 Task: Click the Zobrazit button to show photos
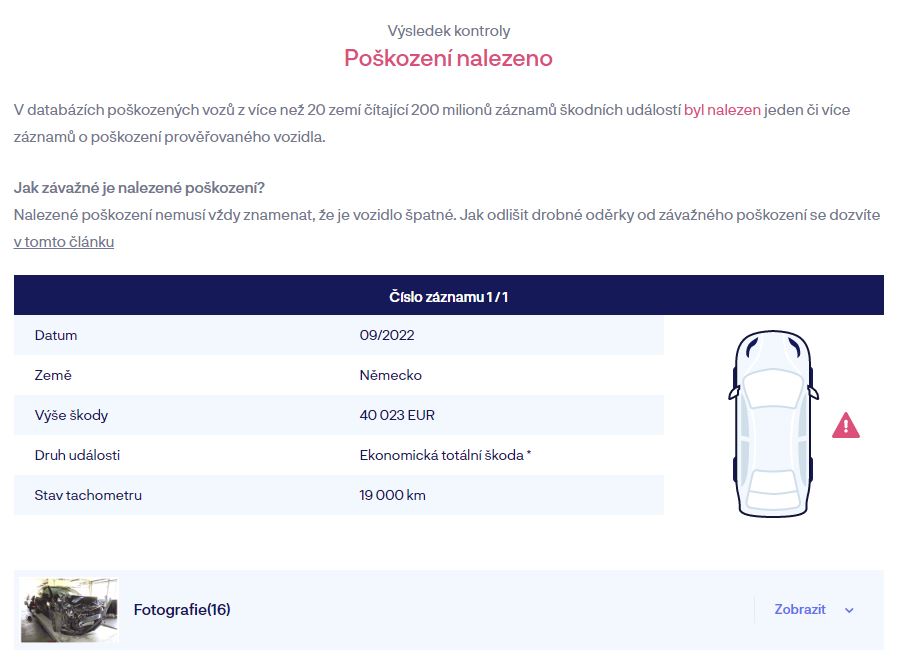click(x=800, y=609)
